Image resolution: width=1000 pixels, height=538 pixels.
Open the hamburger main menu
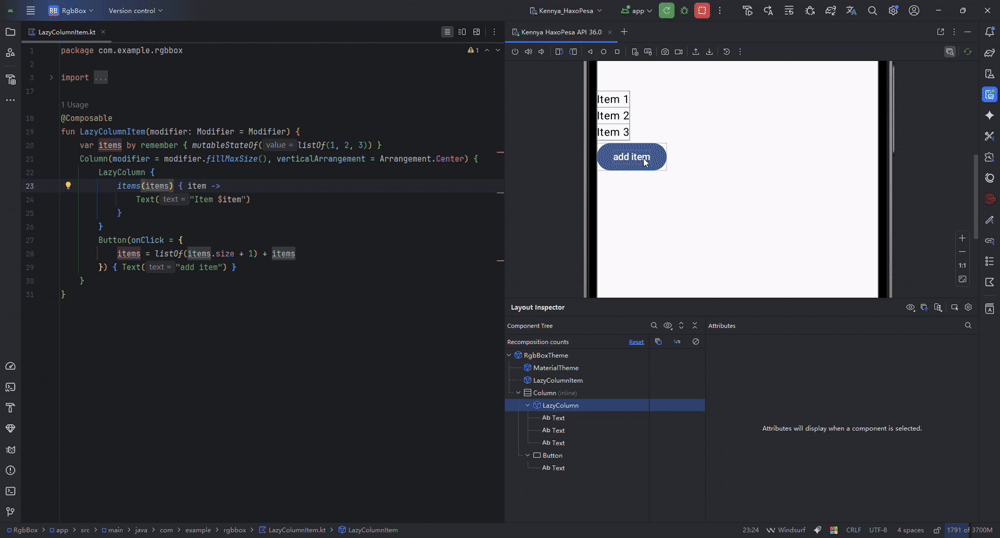click(x=31, y=11)
